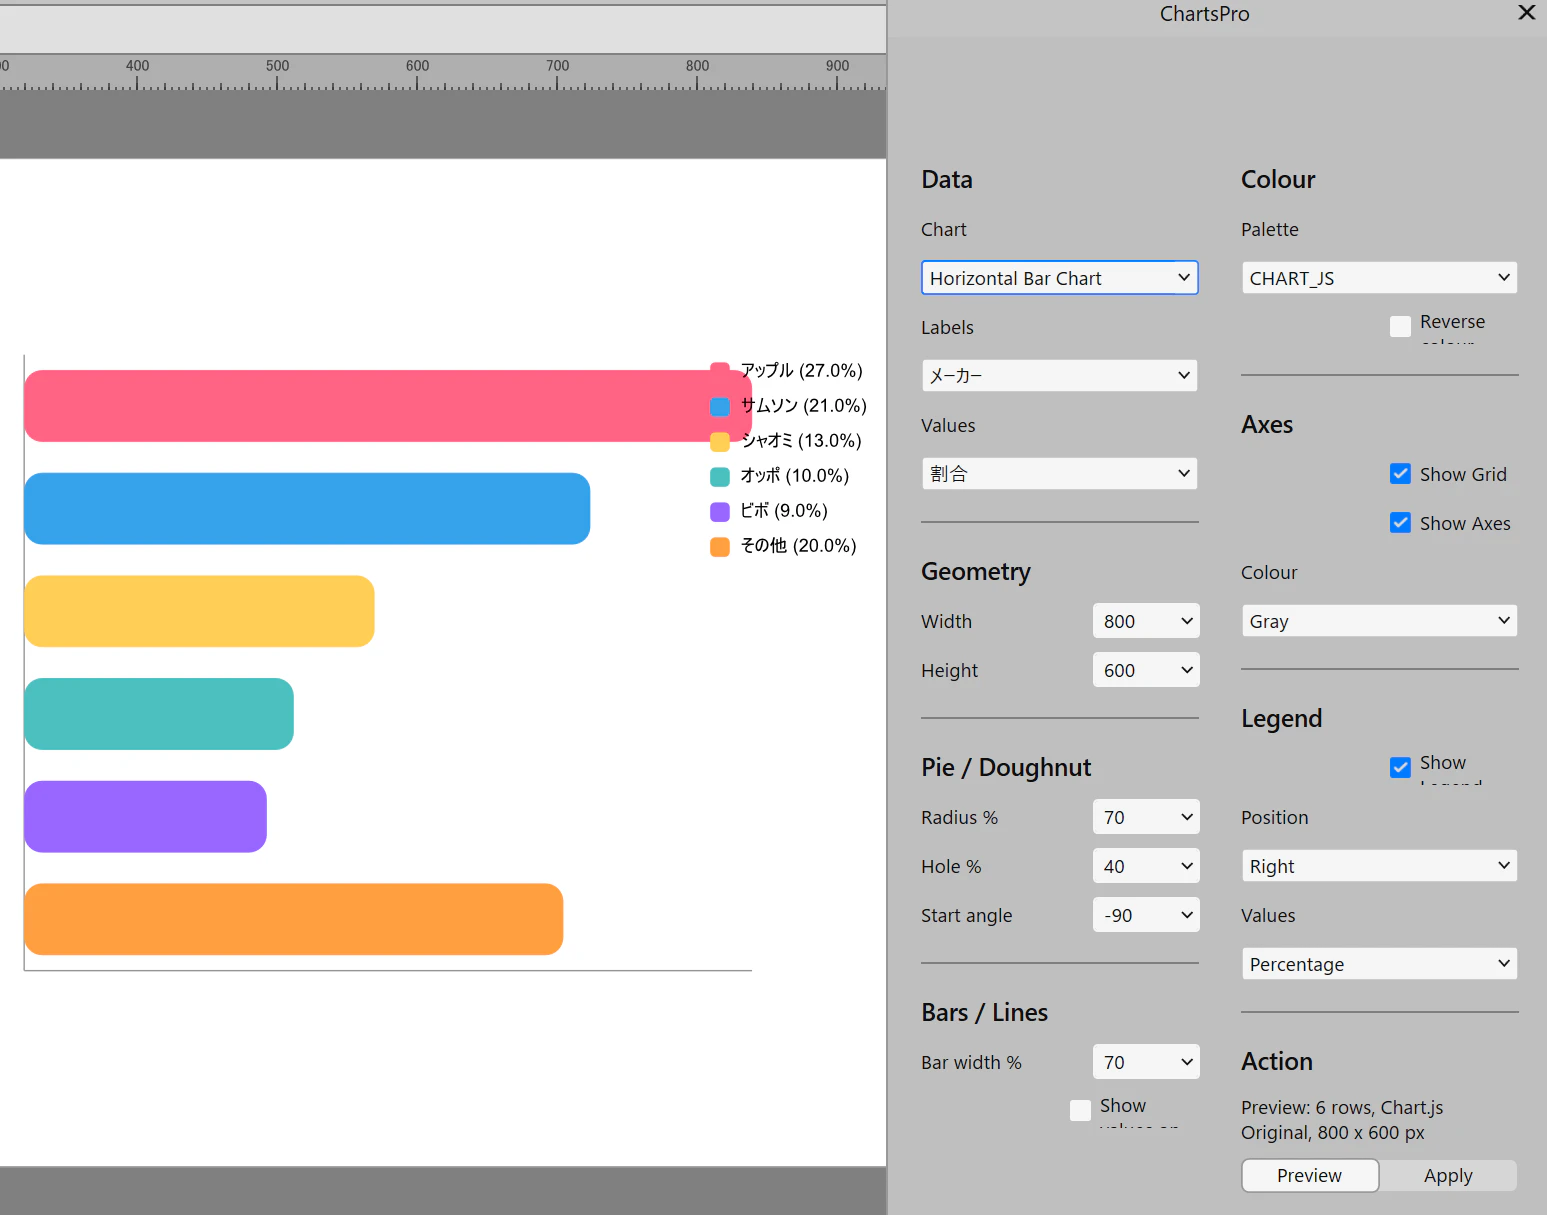
Task: Click the Preview button
Action: pos(1310,1176)
